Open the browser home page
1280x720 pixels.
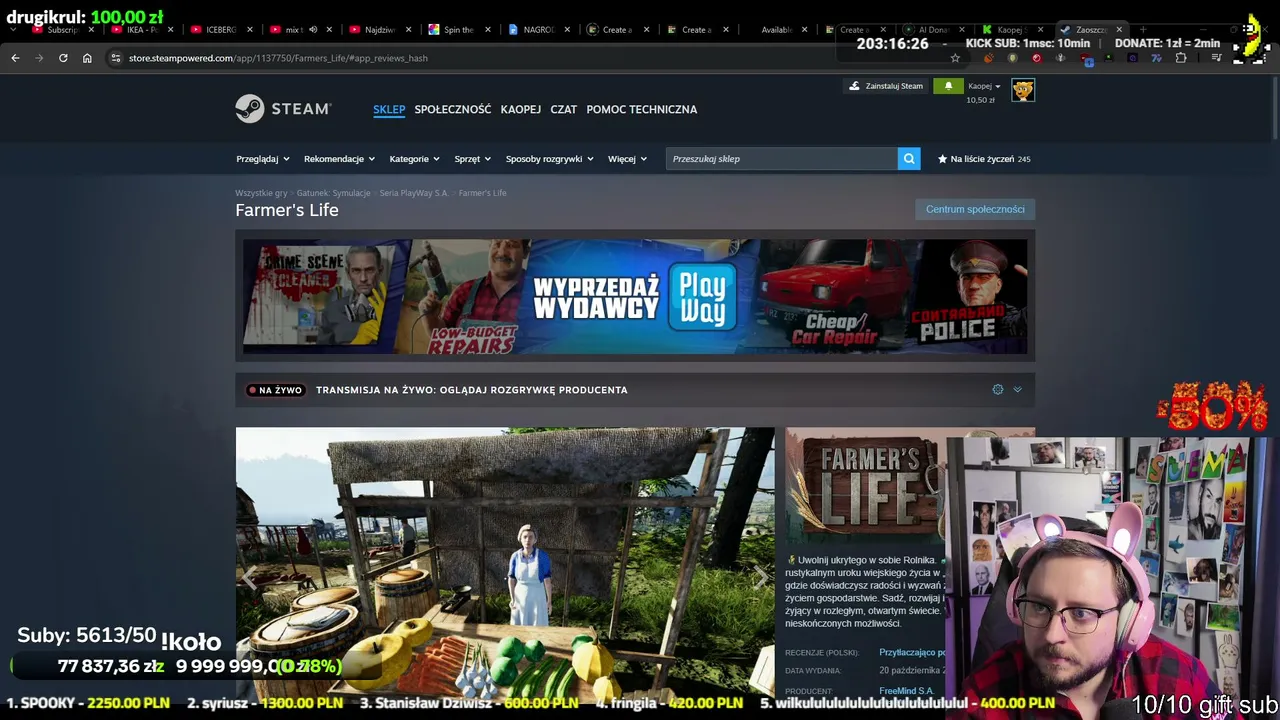(x=87, y=58)
